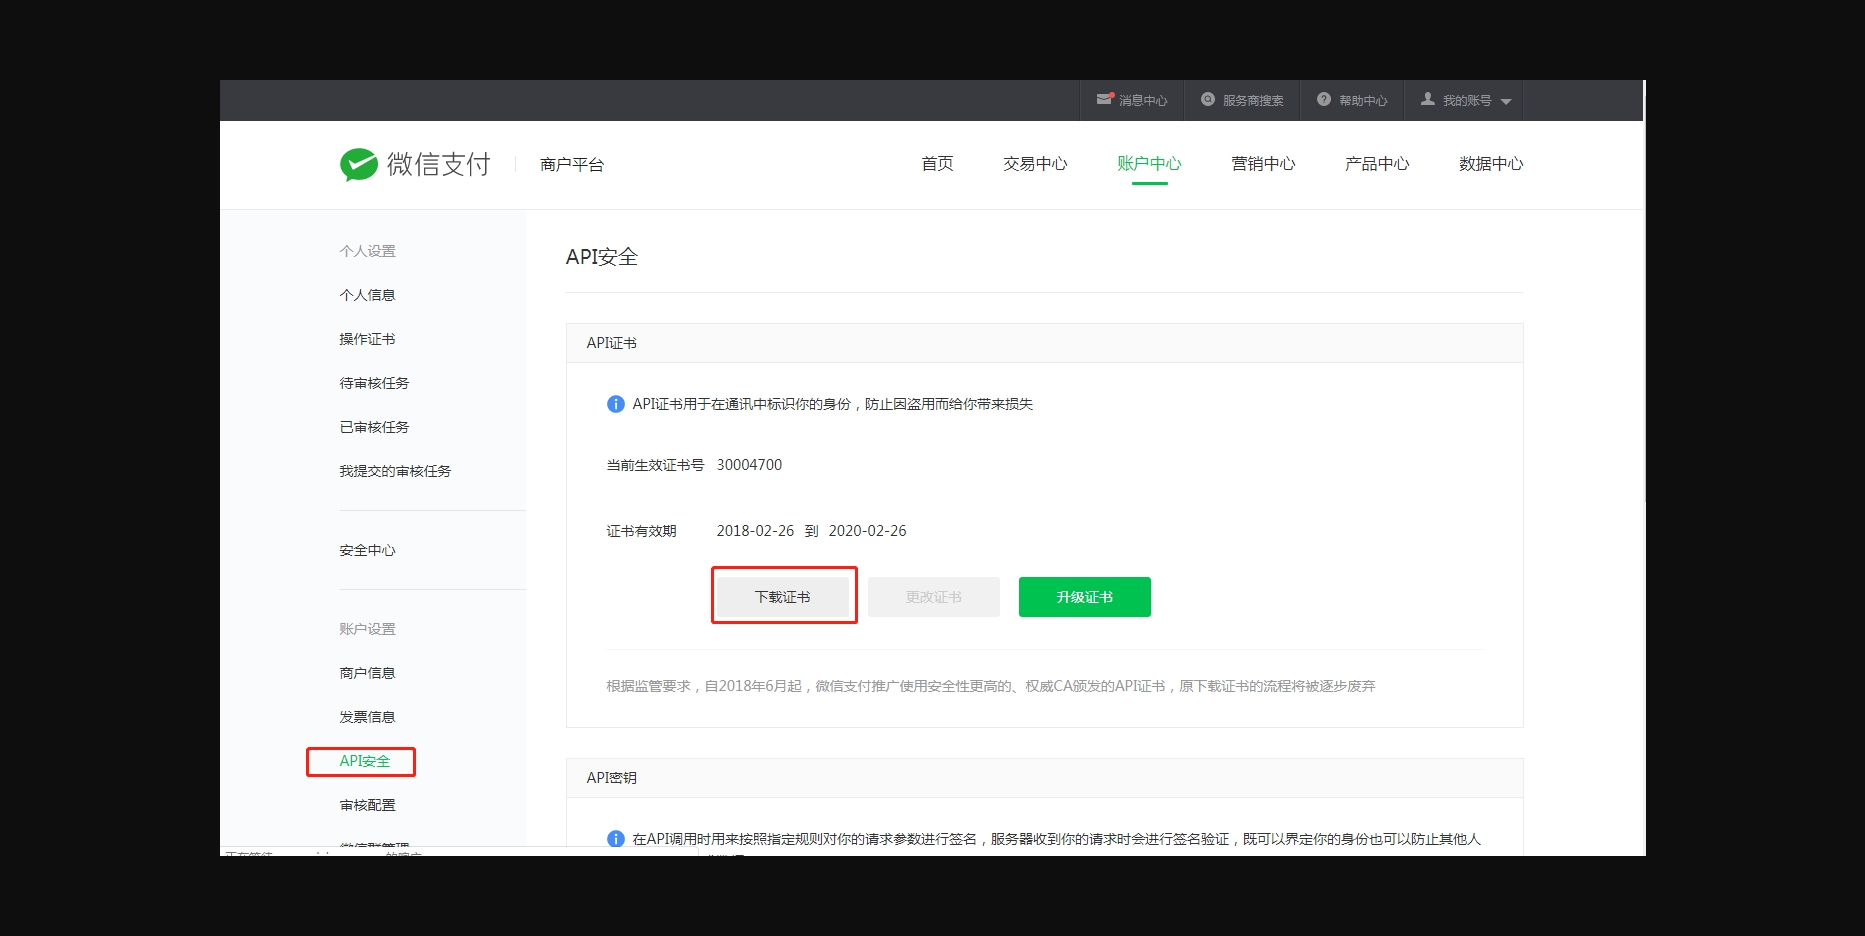This screenshot has width=1865, height=936.
Task: Switch to the 首页 tab
Action: (x=937, y=164)
